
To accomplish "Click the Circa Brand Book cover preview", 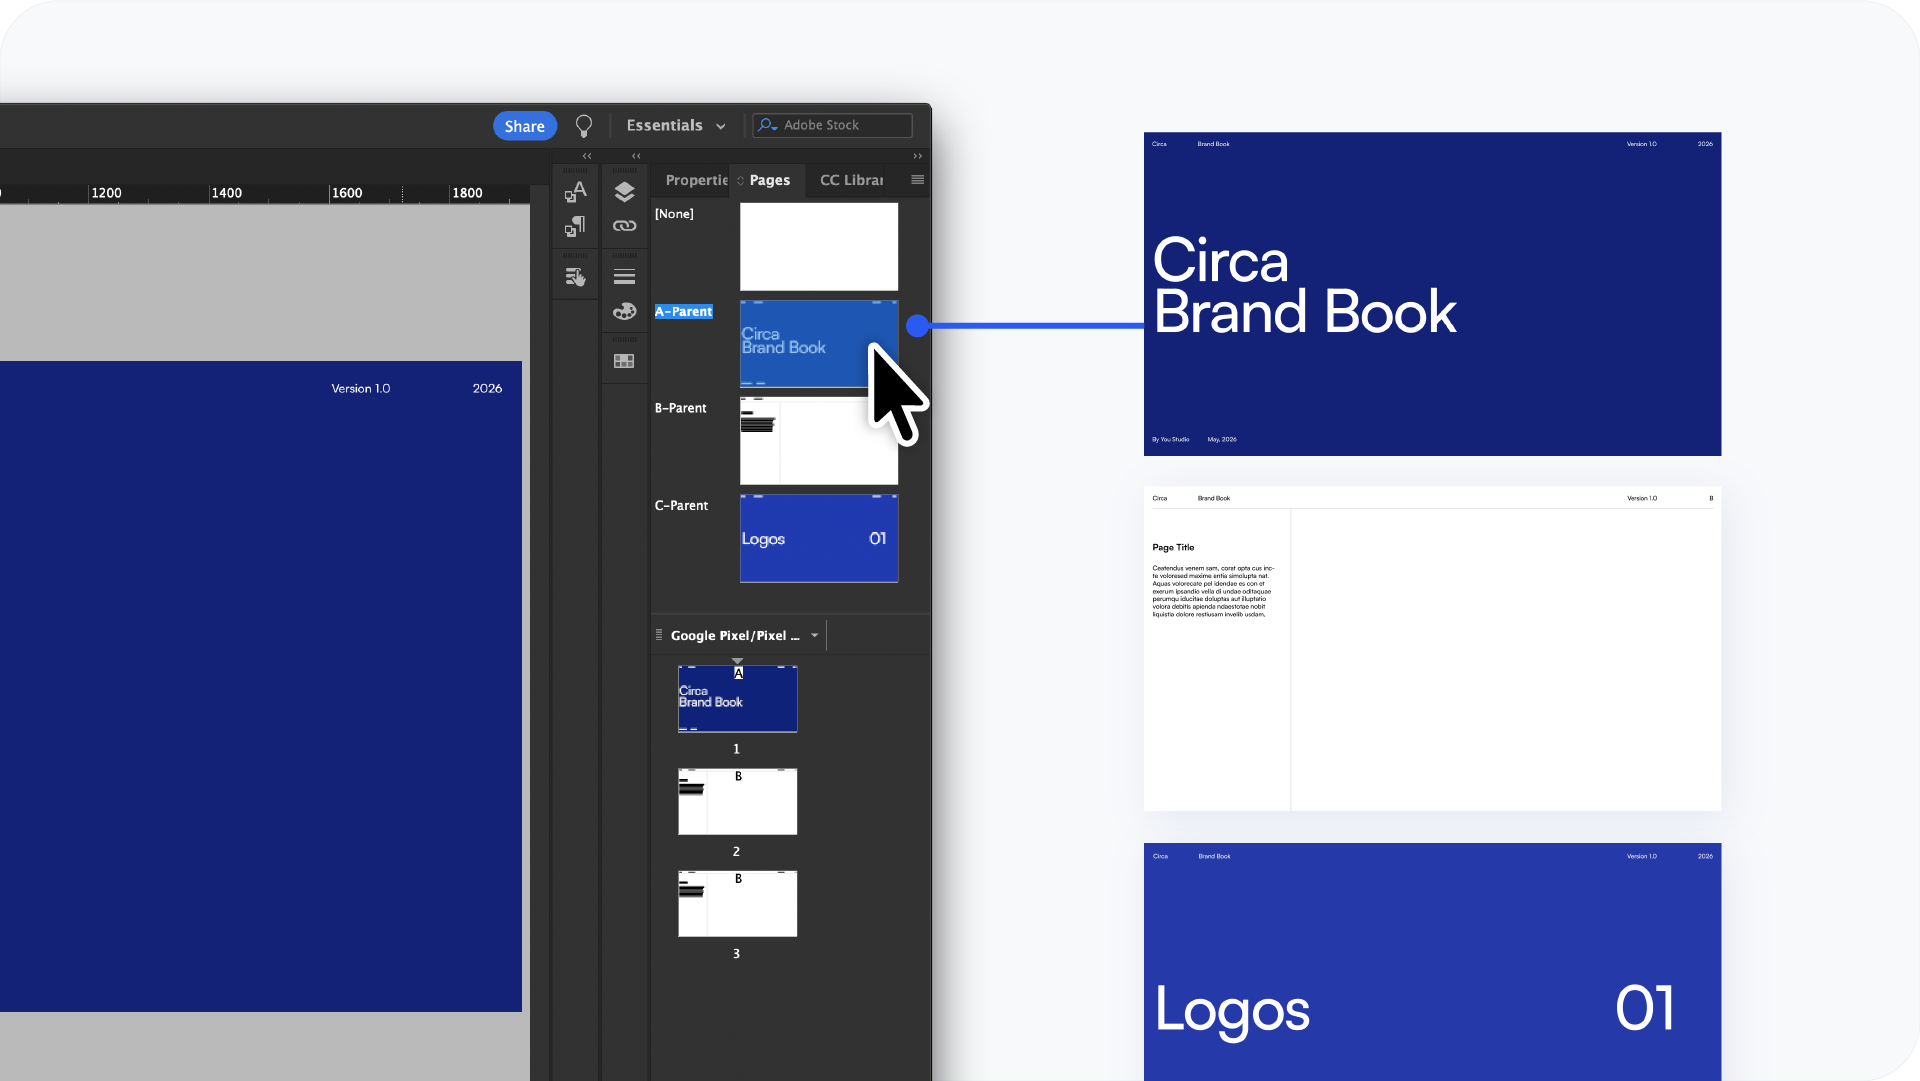I will click(1432, 294).
